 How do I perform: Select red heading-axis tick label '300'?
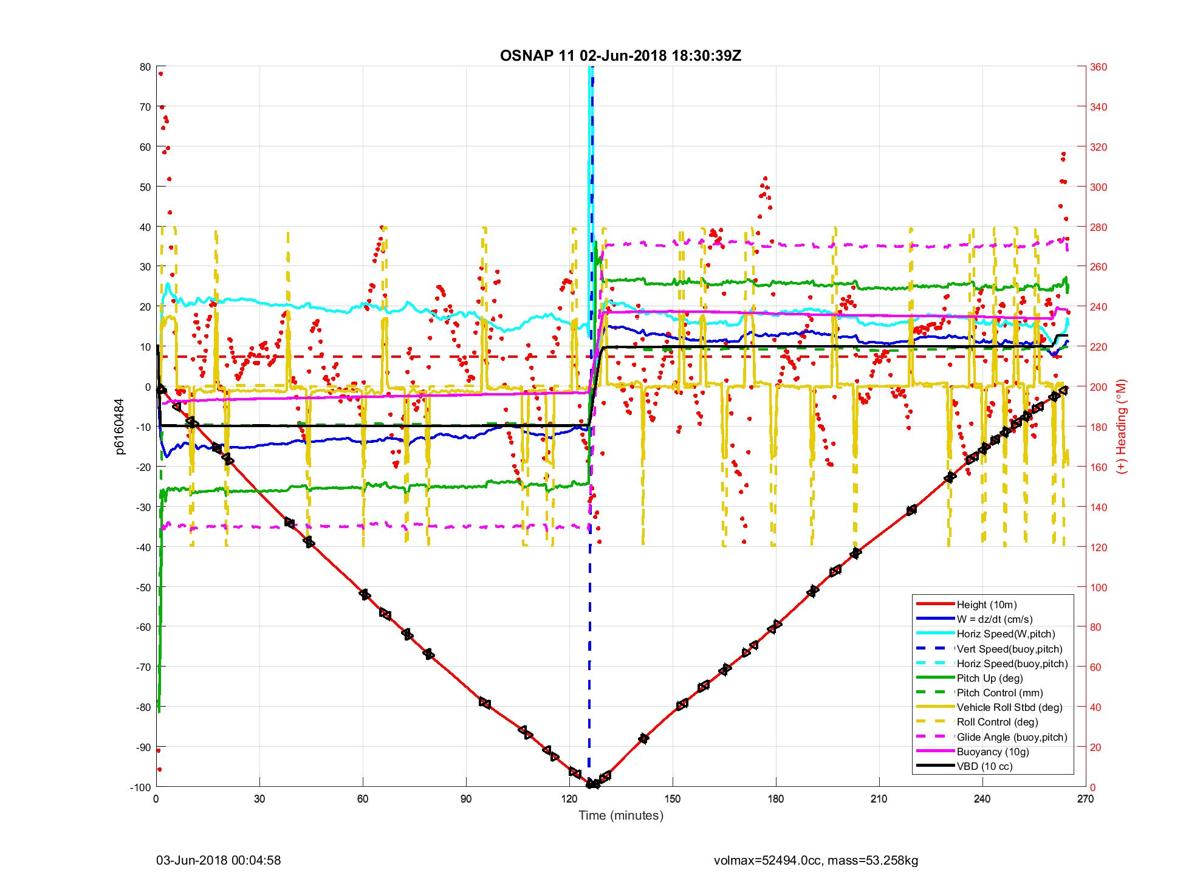pos(1099,187)
